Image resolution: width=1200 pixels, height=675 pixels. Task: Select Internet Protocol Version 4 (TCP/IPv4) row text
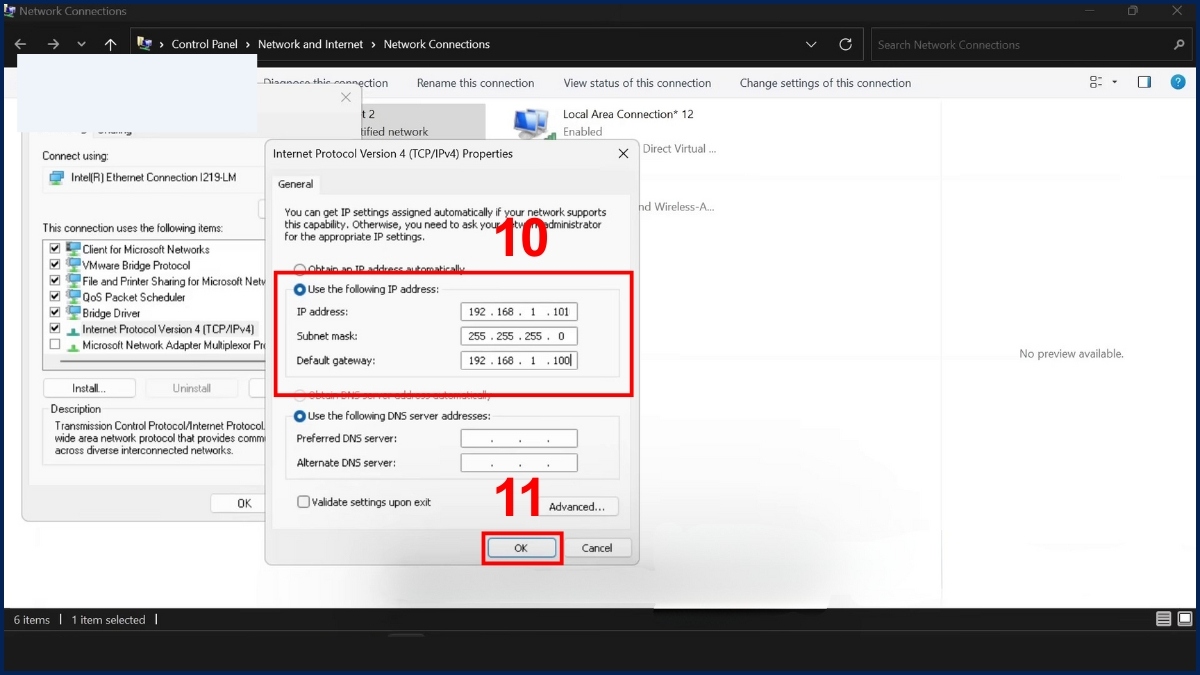tap(168, 329)
